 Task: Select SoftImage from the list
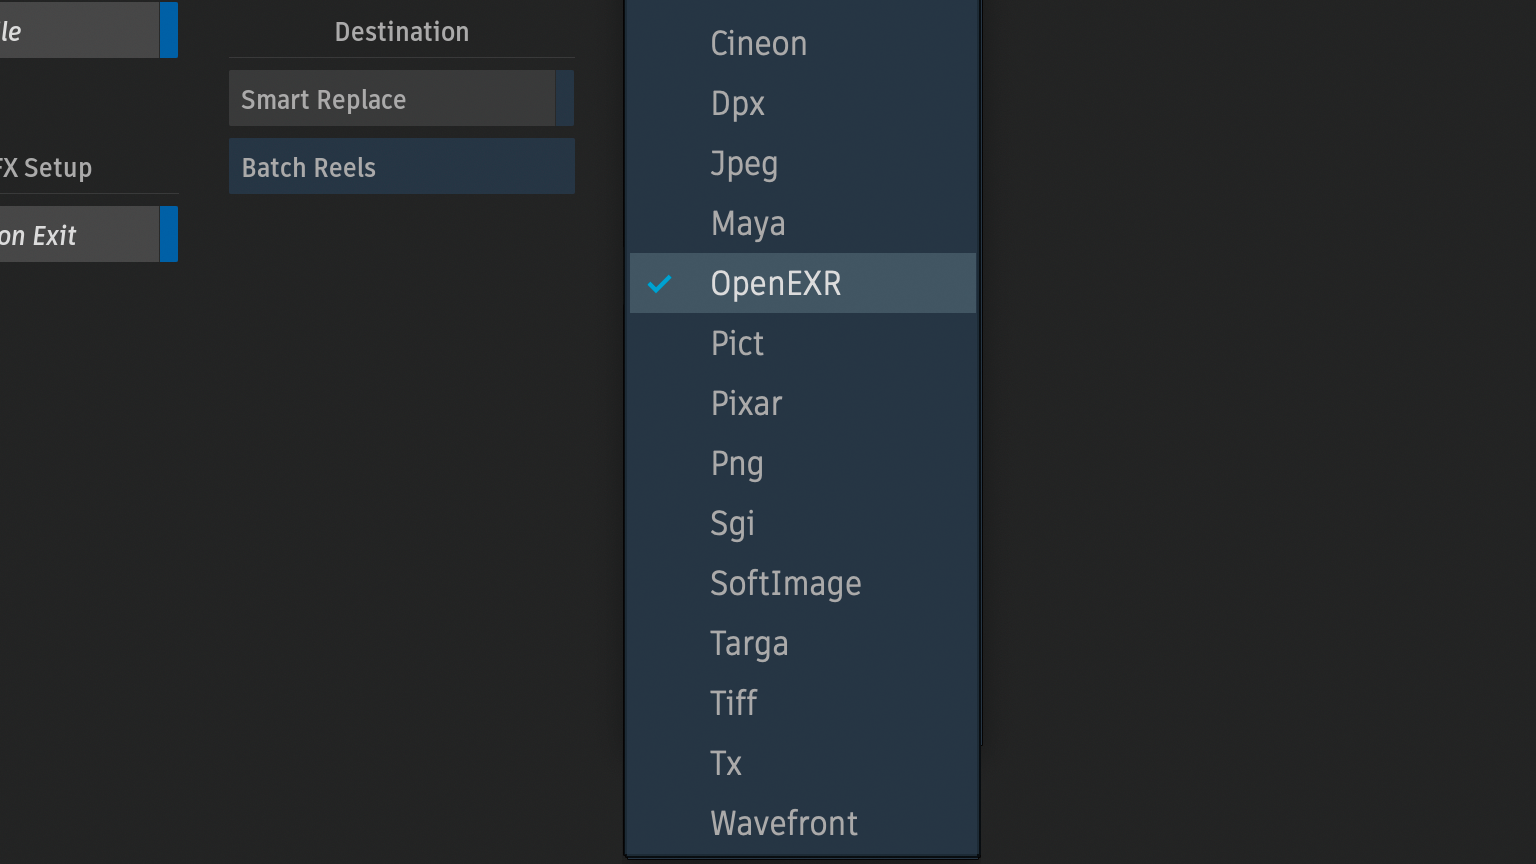(x=786, y=584)
